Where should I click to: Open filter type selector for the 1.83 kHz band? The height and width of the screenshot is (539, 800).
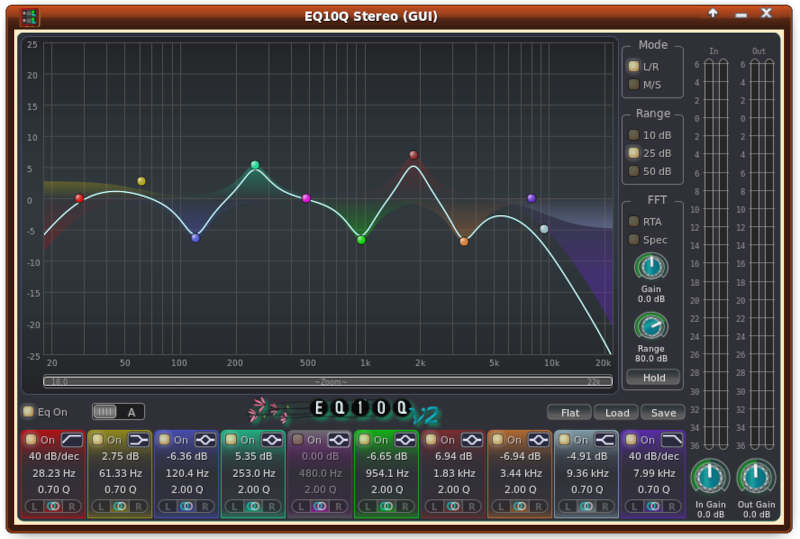pyautogui.click(x=472, y=440)
